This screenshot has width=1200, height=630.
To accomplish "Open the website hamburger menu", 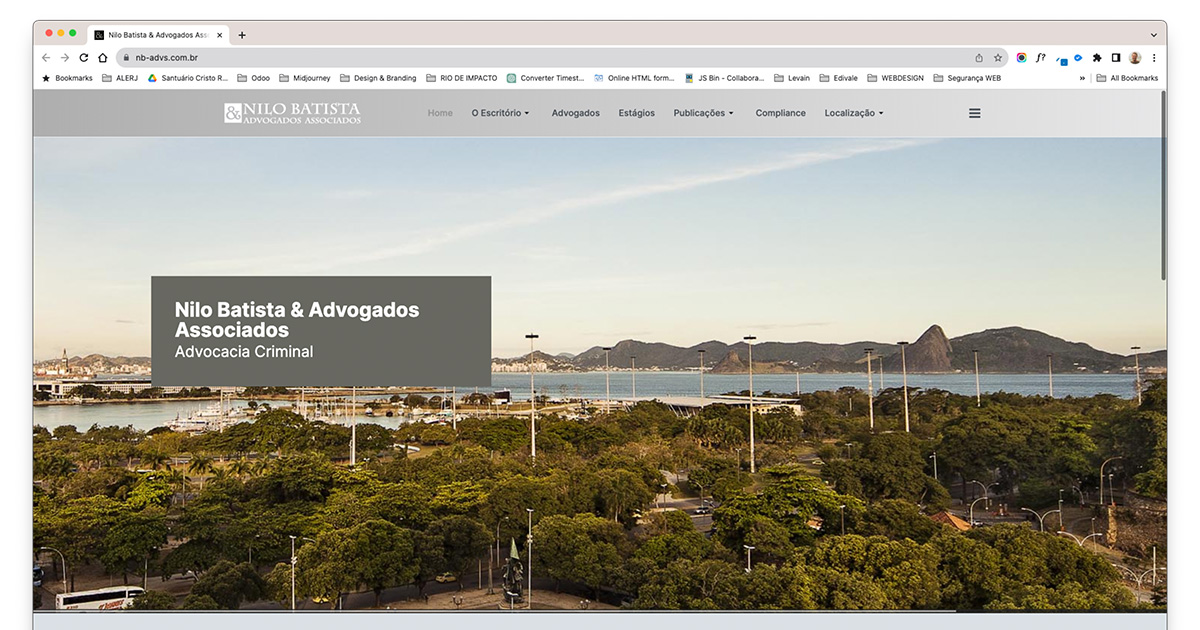I will pos(975,113).
